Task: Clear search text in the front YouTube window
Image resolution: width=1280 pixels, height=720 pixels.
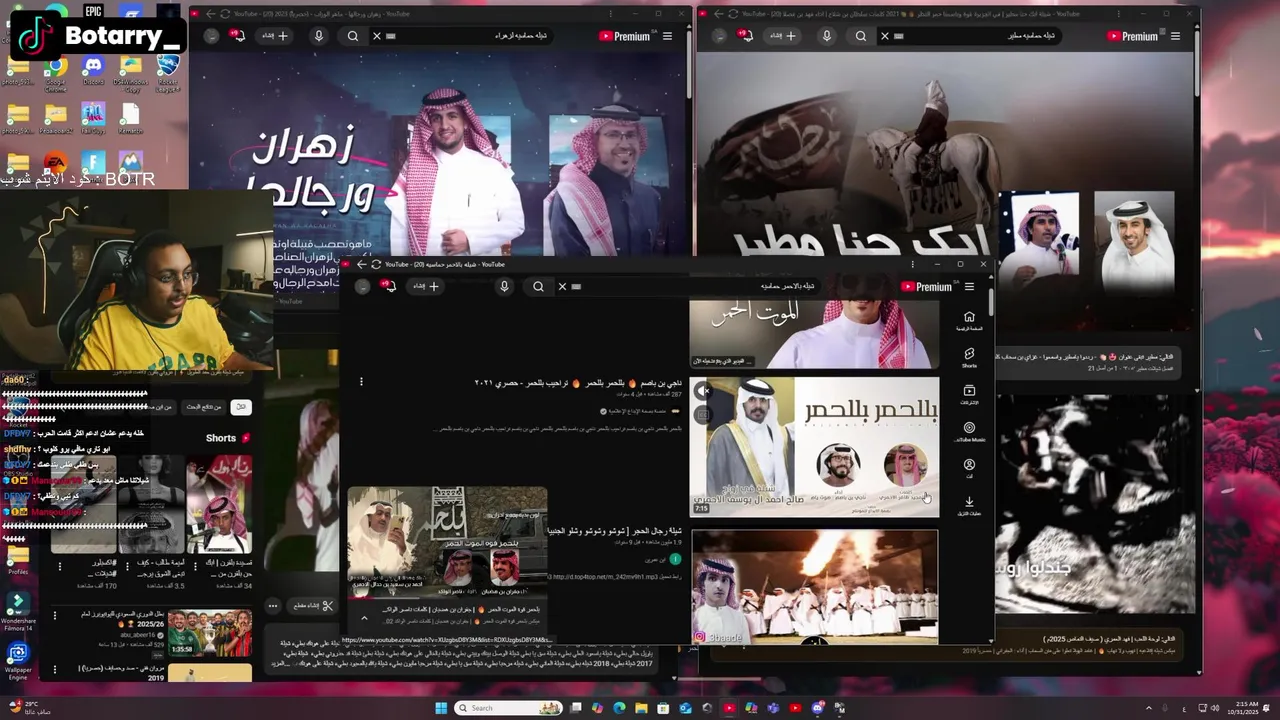Action: click(x=562, y=287)
